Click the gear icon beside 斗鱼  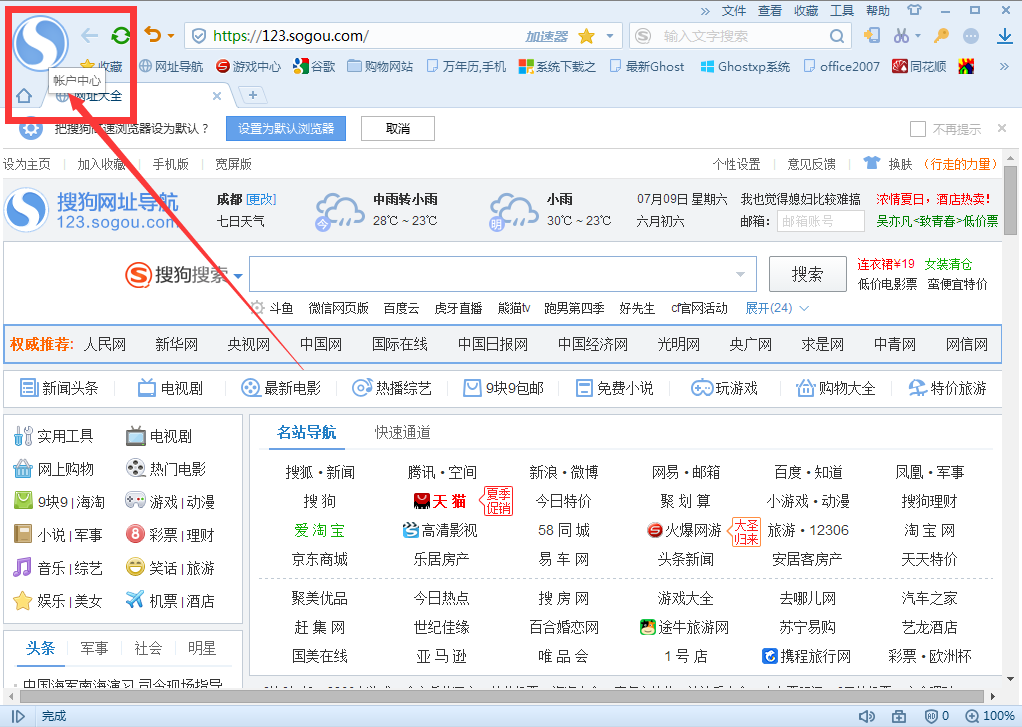(257, 308)
